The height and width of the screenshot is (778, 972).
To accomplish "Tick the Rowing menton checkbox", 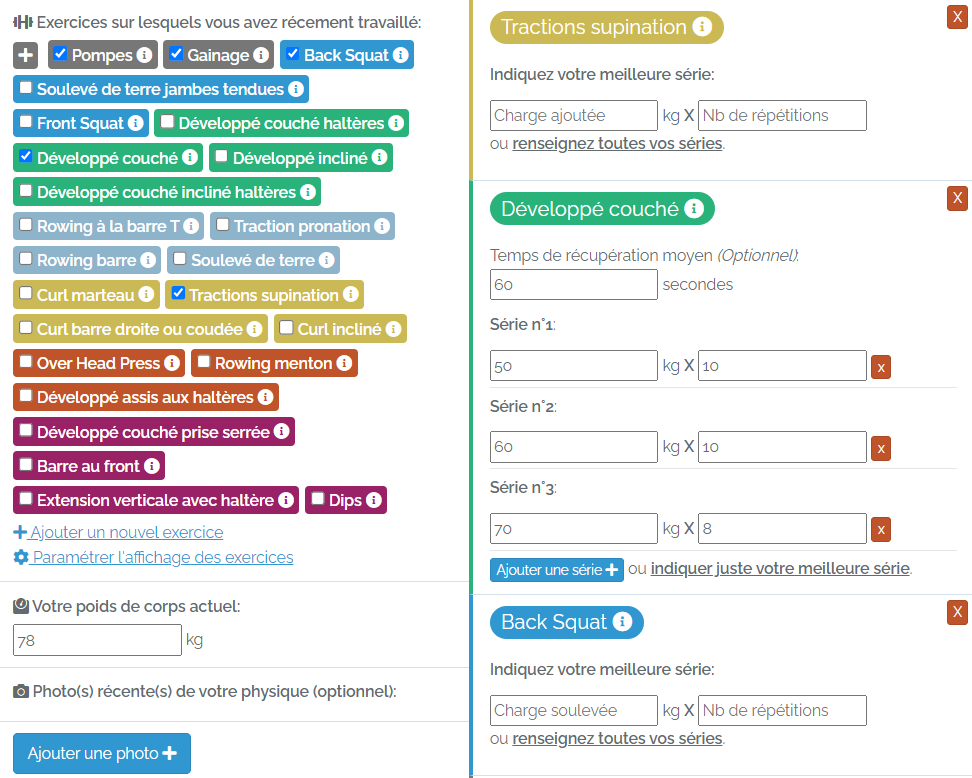I will pos(203,361).
